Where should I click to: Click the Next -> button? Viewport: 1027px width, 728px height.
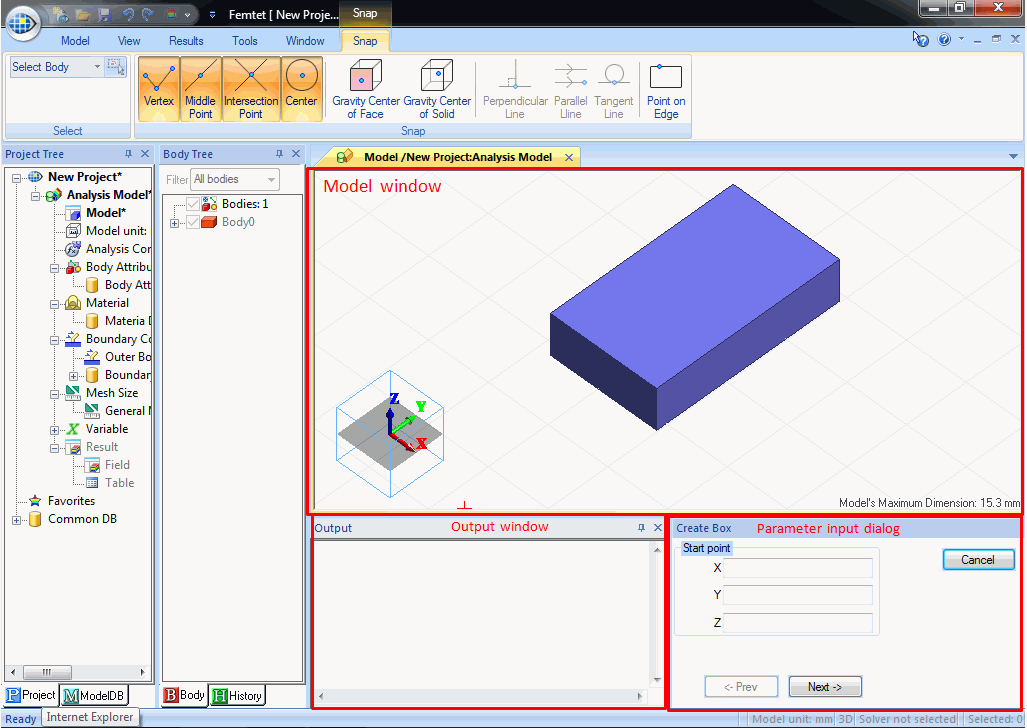click(824, 687)
